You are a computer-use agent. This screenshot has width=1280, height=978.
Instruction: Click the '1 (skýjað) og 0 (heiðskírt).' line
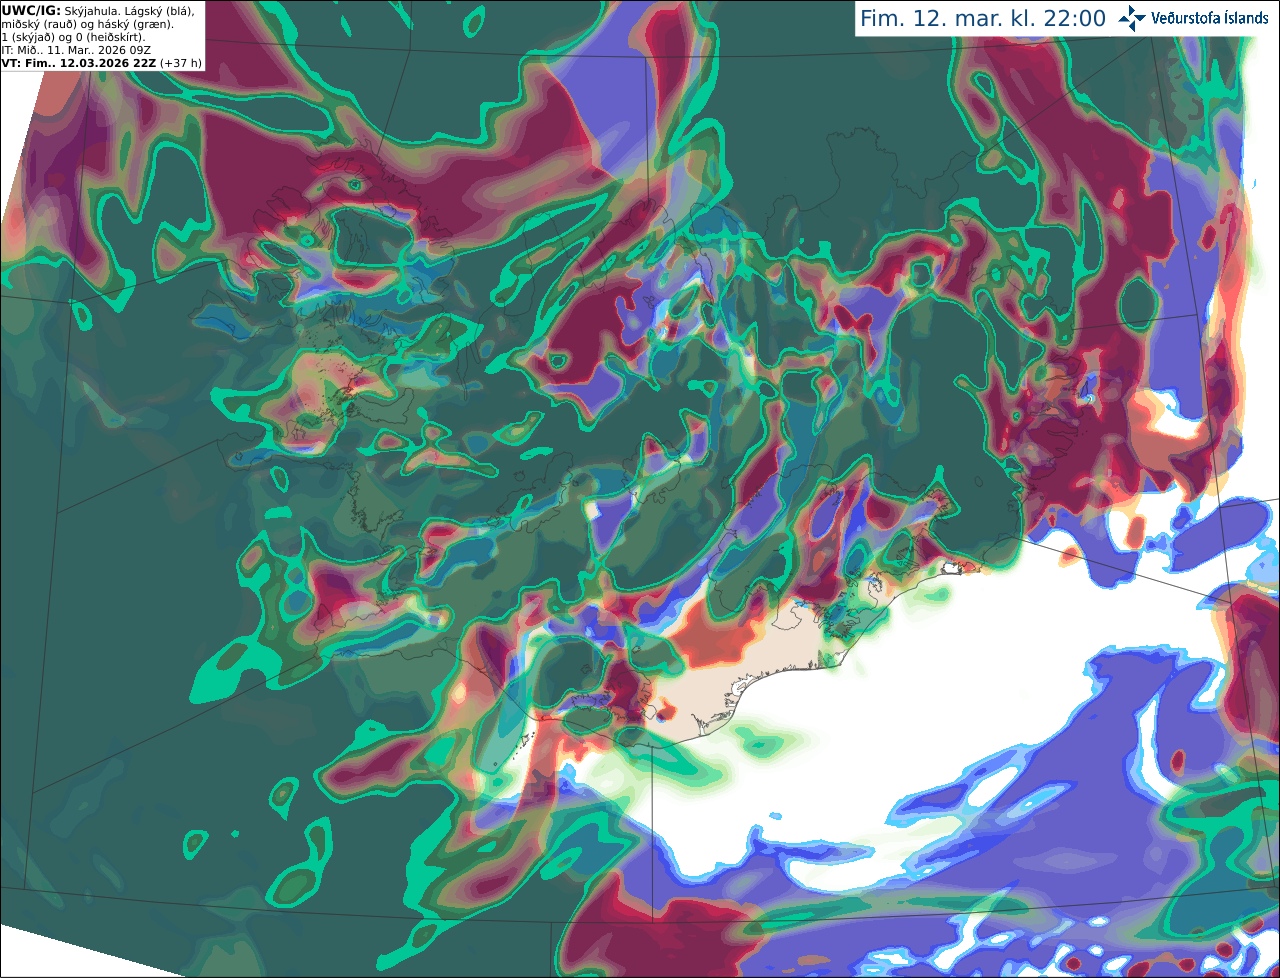coord(73,37)
